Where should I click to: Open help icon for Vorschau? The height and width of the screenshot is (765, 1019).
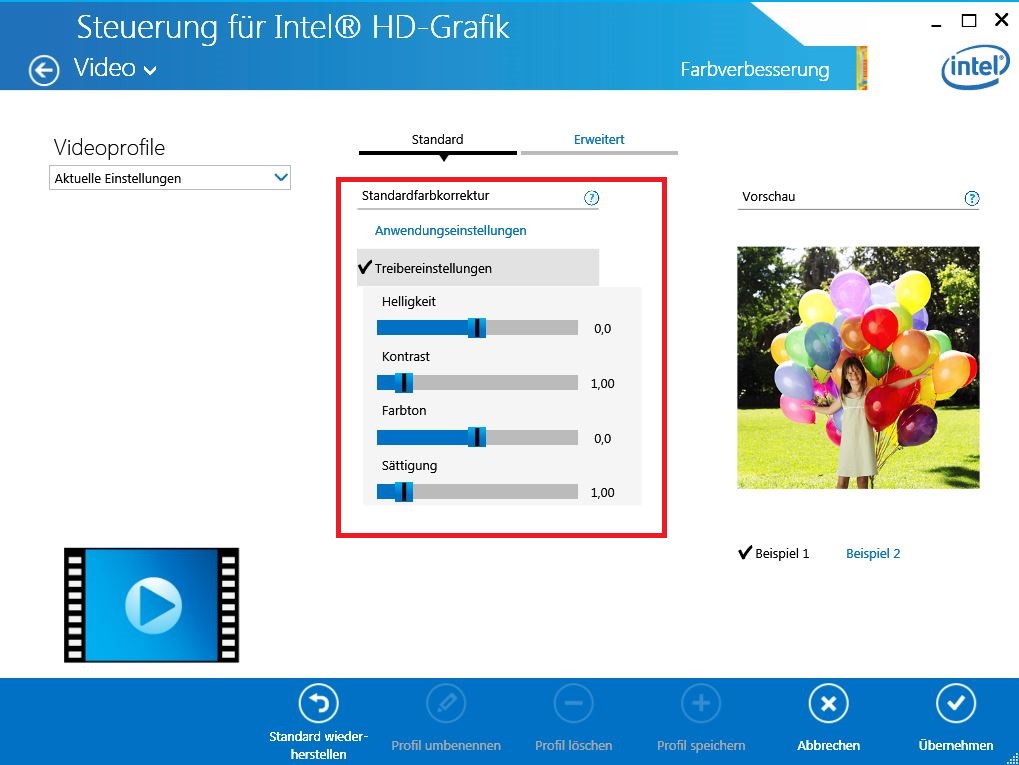click(x=972, y=198)
